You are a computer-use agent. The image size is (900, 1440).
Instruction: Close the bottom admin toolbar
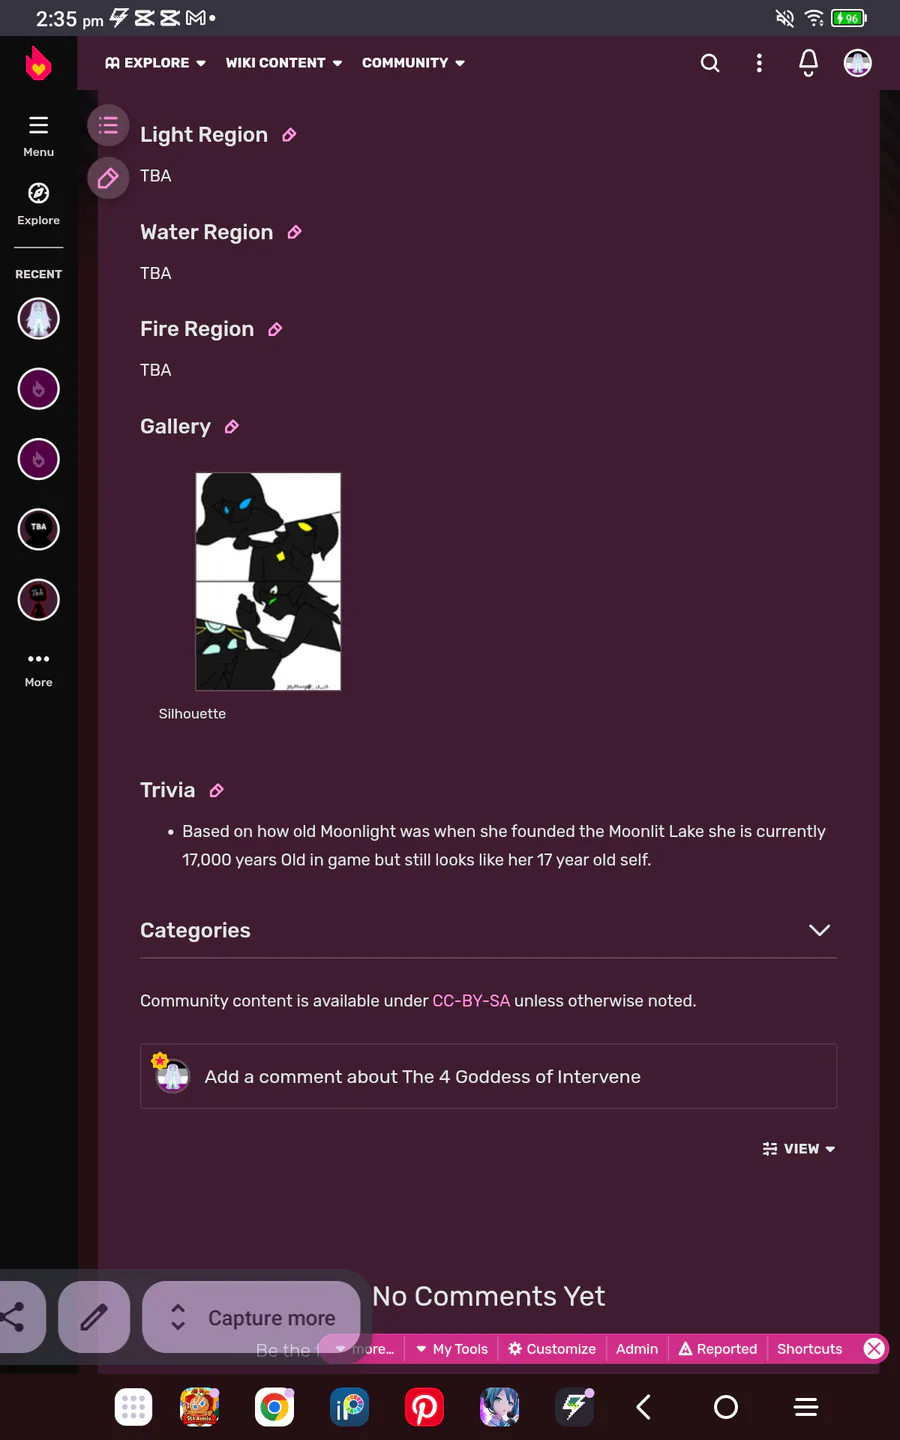(874, 1348)
